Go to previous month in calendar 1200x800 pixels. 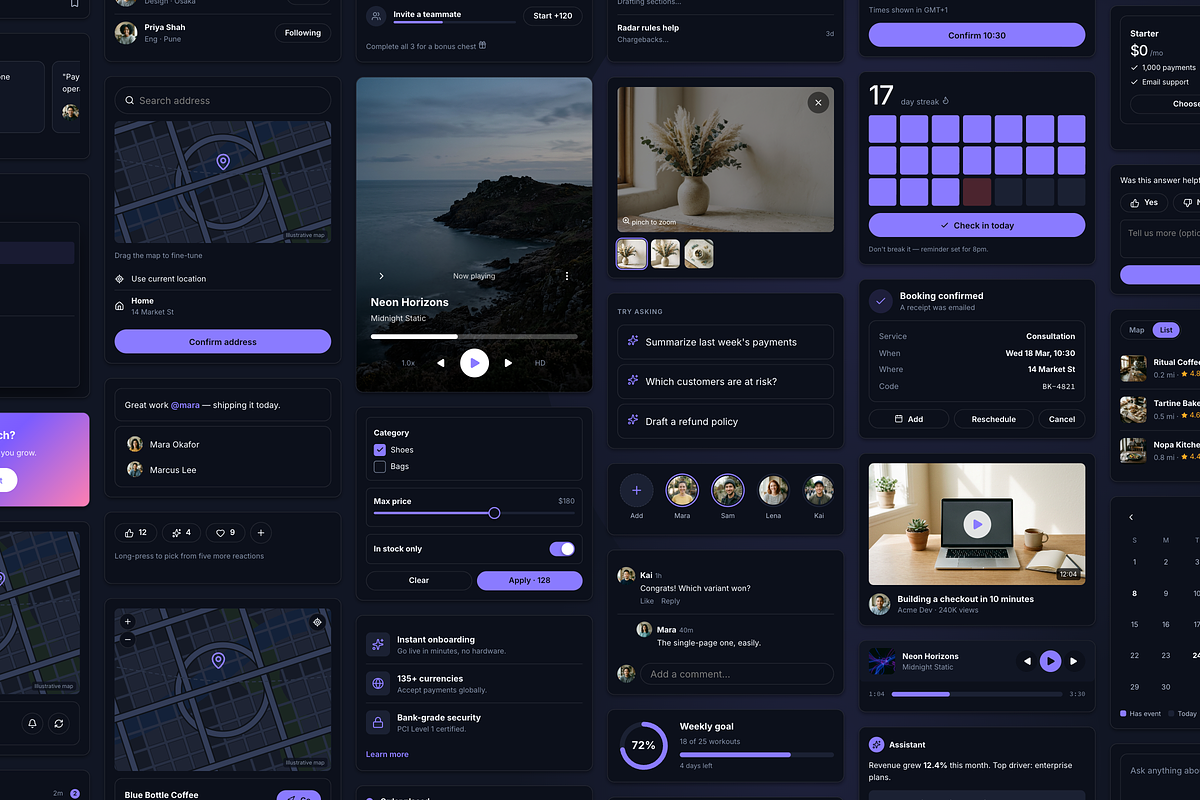(1131, 517)
